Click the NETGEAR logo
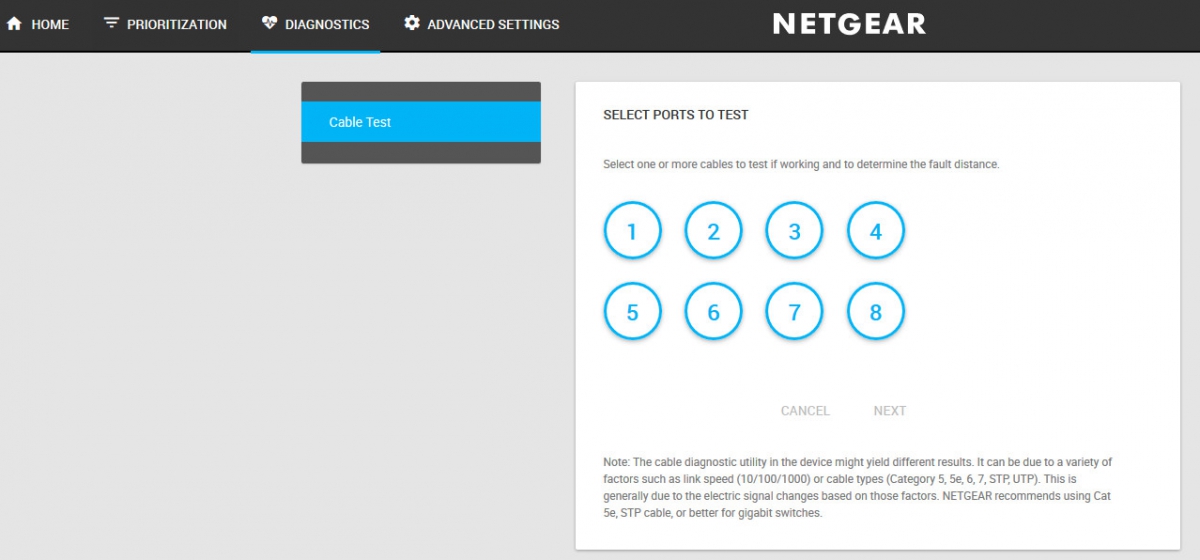 click(850, 24)
